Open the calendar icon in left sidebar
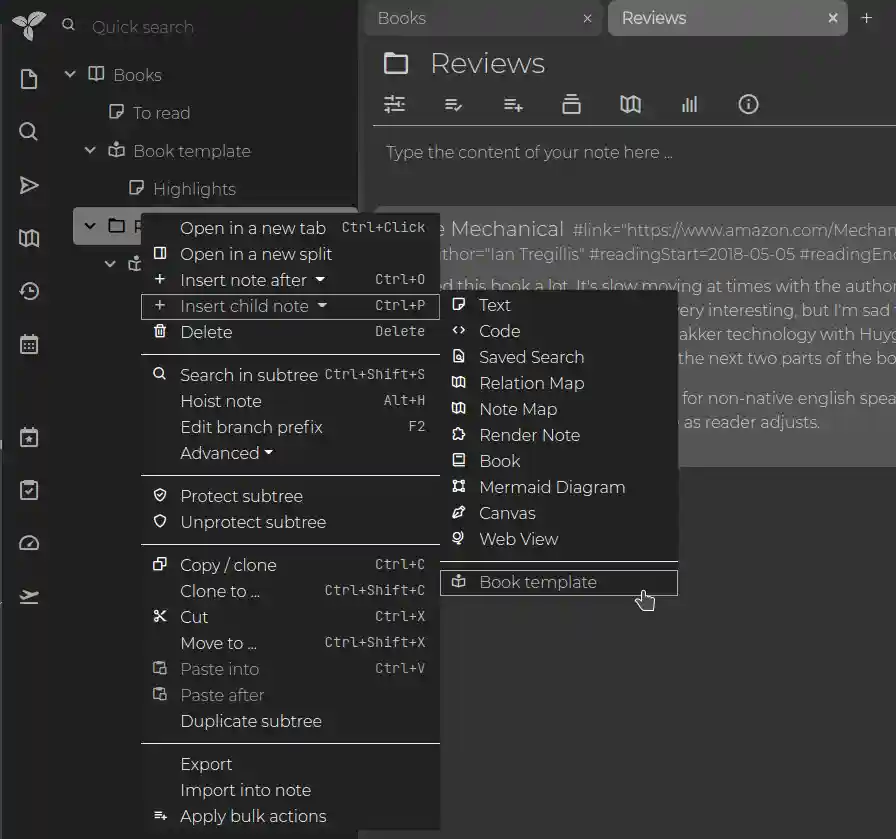 (x=29, y=345)
